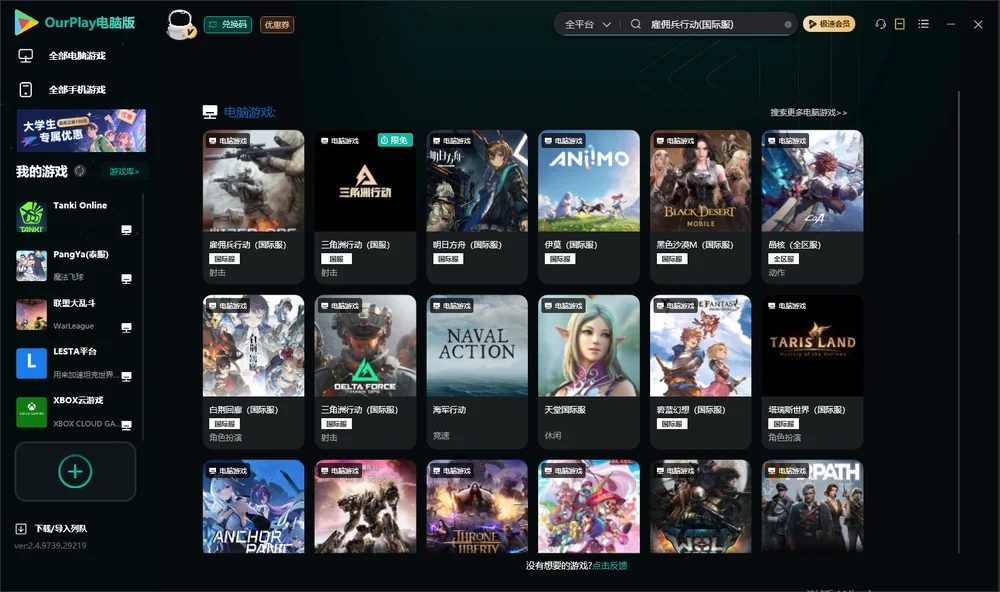Click the refresh icon beside 我的游戏
1000x592 pixels.
[80, 171]
